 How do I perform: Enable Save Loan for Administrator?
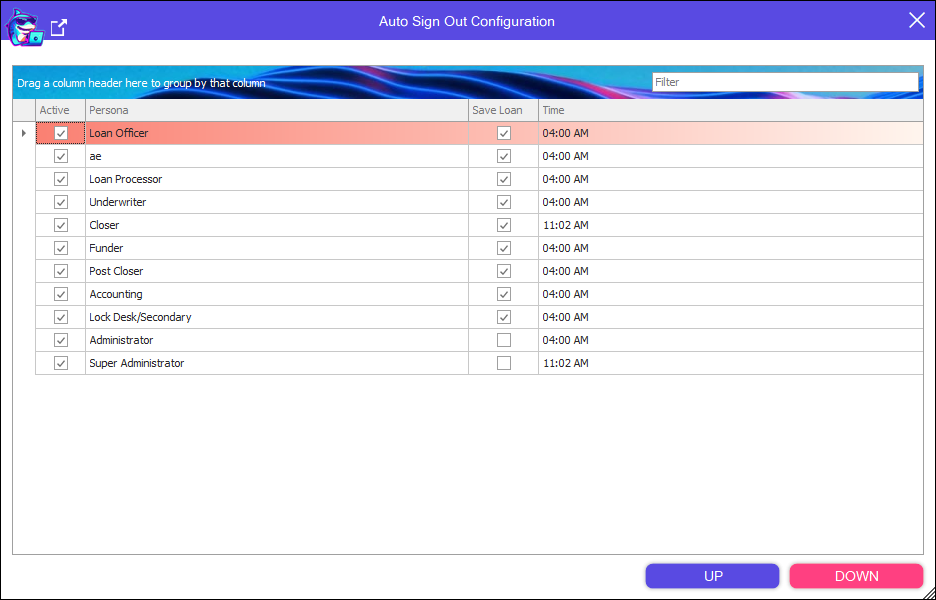[x=504, y=340]
